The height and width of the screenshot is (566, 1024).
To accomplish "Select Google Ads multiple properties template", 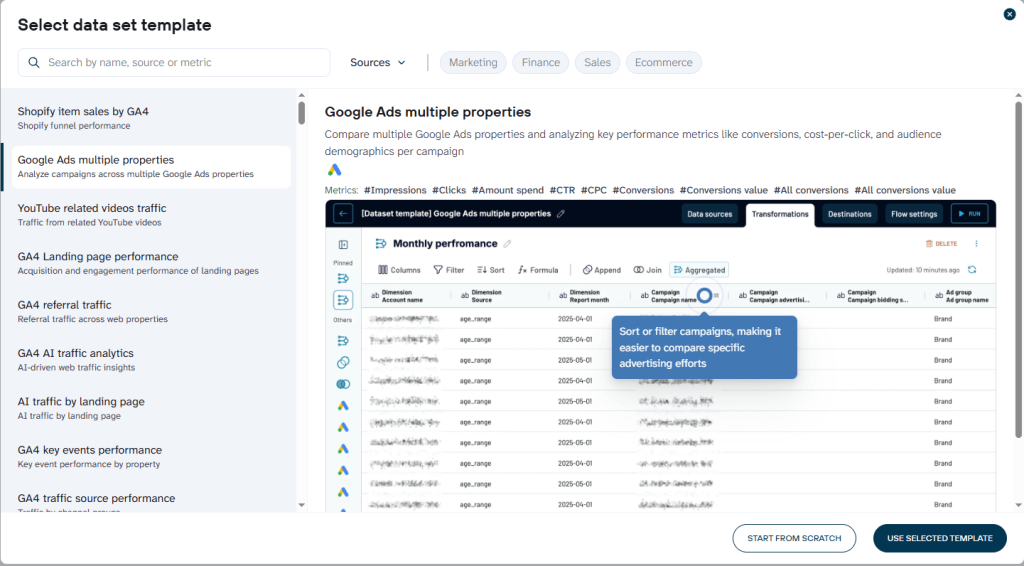I will click(151, 166).
